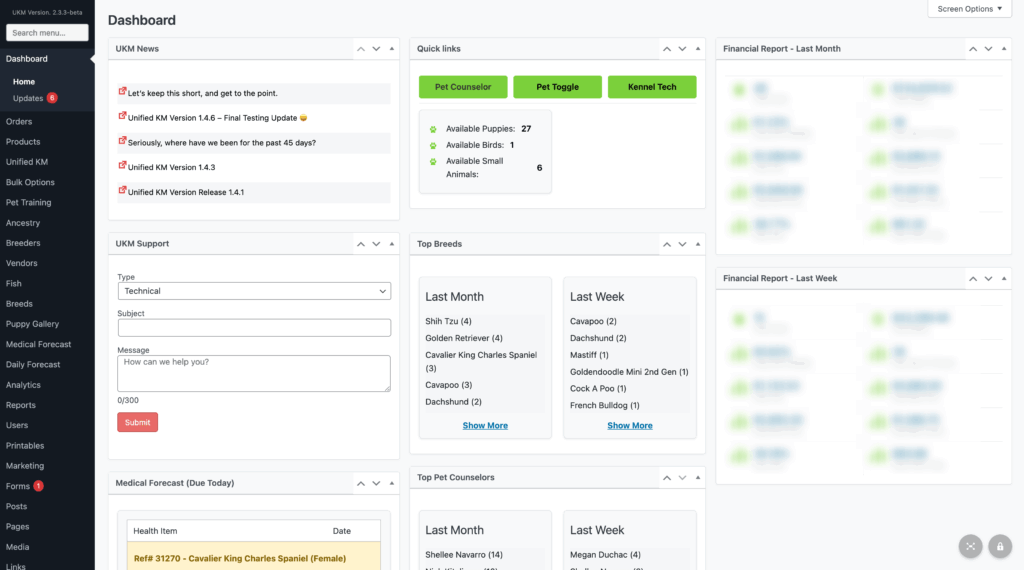Move UKM News panel up
Screen dimensions: 1024x570
pyautogui.click(x=360, y=49)
